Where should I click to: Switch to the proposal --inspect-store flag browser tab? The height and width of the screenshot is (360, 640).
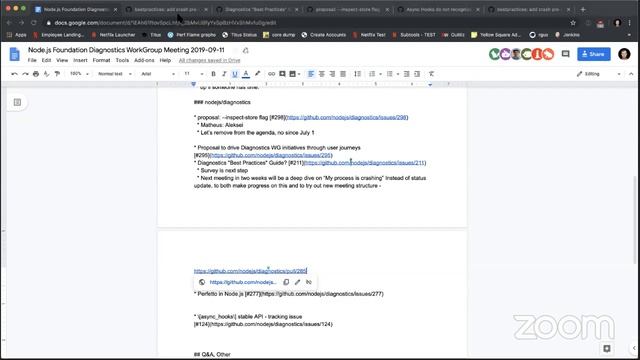point(348,9)
